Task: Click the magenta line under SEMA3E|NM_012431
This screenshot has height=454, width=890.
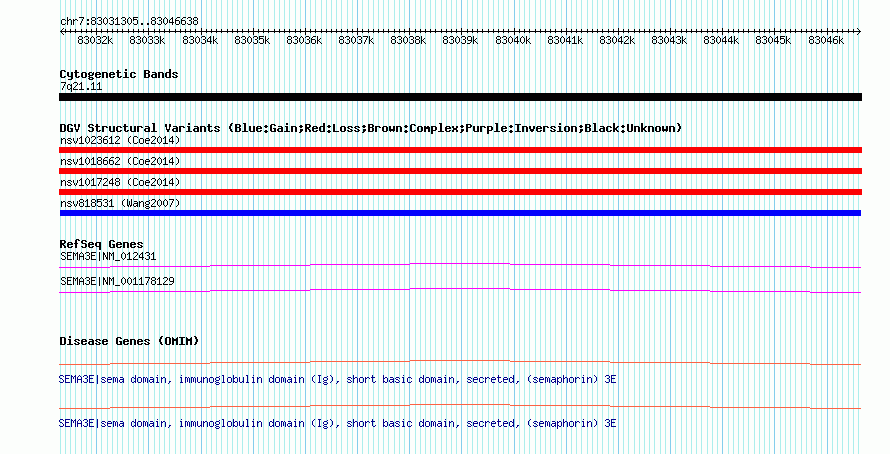Action: coord(460,266)
